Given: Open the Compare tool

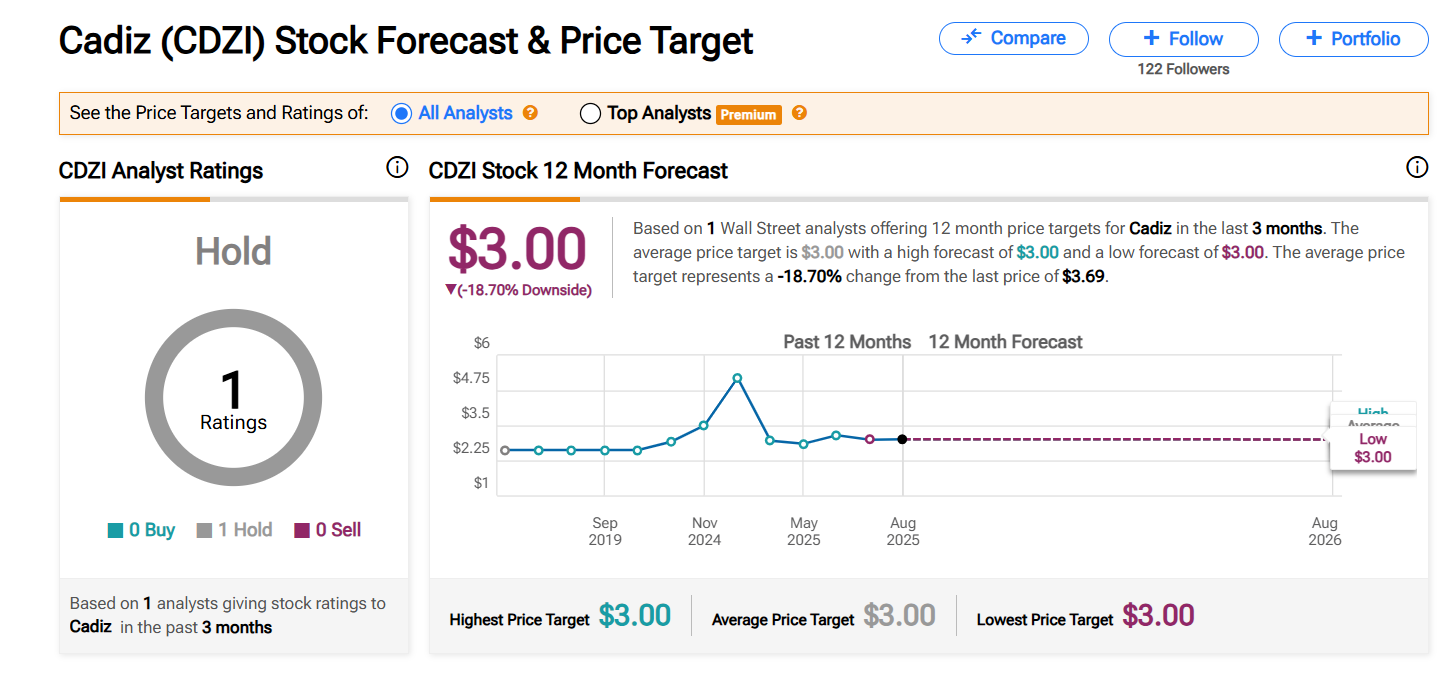Looking at the screenshot, I should (x=1013, y=38).
